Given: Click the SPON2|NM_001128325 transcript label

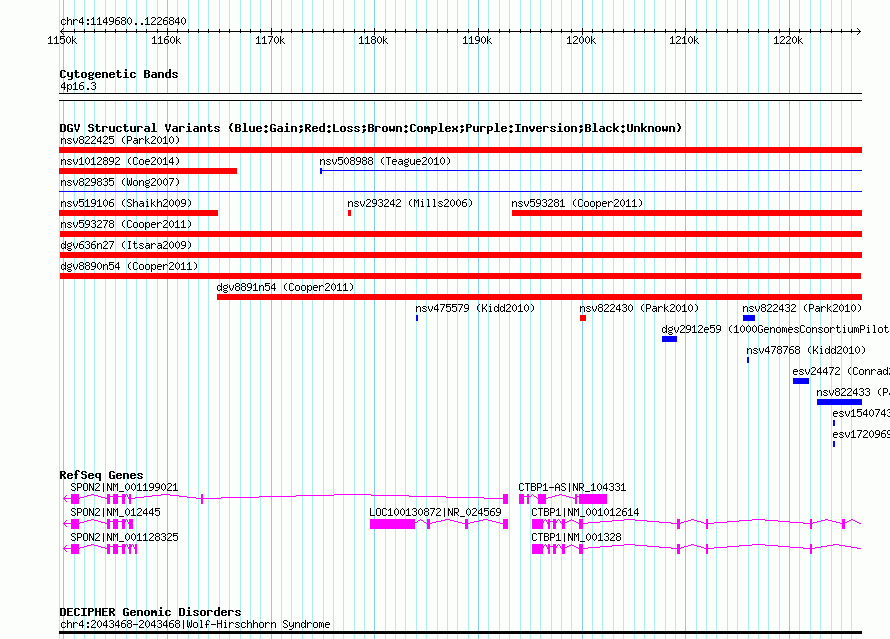Looking at the screenshot, I should pos(124,537).
